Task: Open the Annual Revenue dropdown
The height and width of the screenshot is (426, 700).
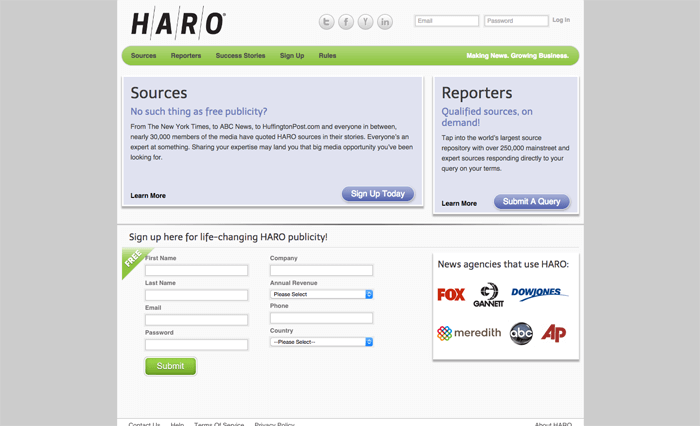Action: coord(321,294)
